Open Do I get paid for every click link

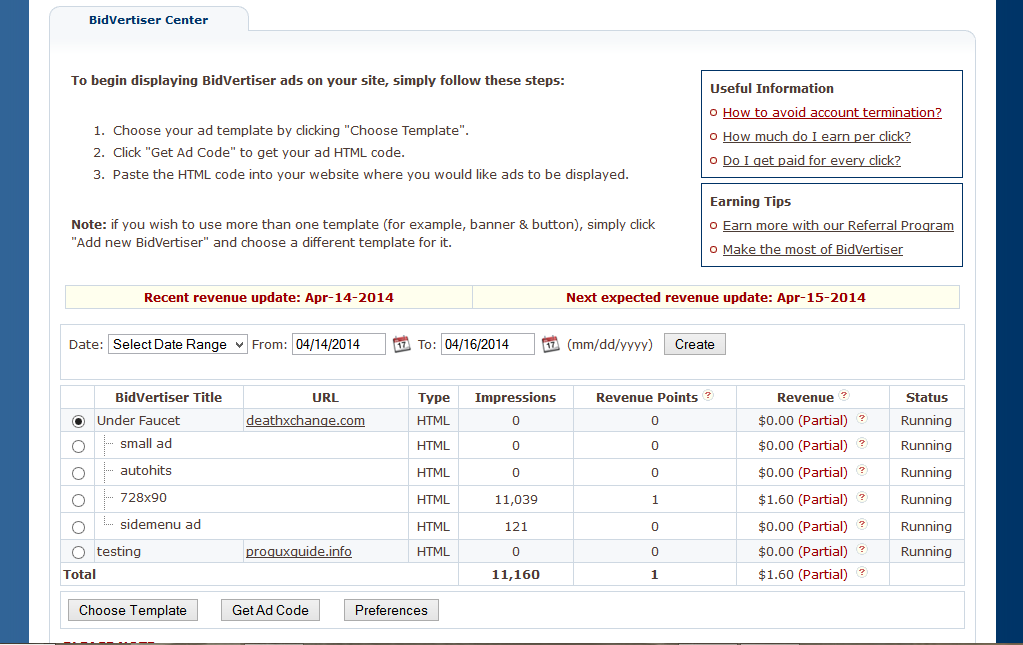click(x=812, y=160)
